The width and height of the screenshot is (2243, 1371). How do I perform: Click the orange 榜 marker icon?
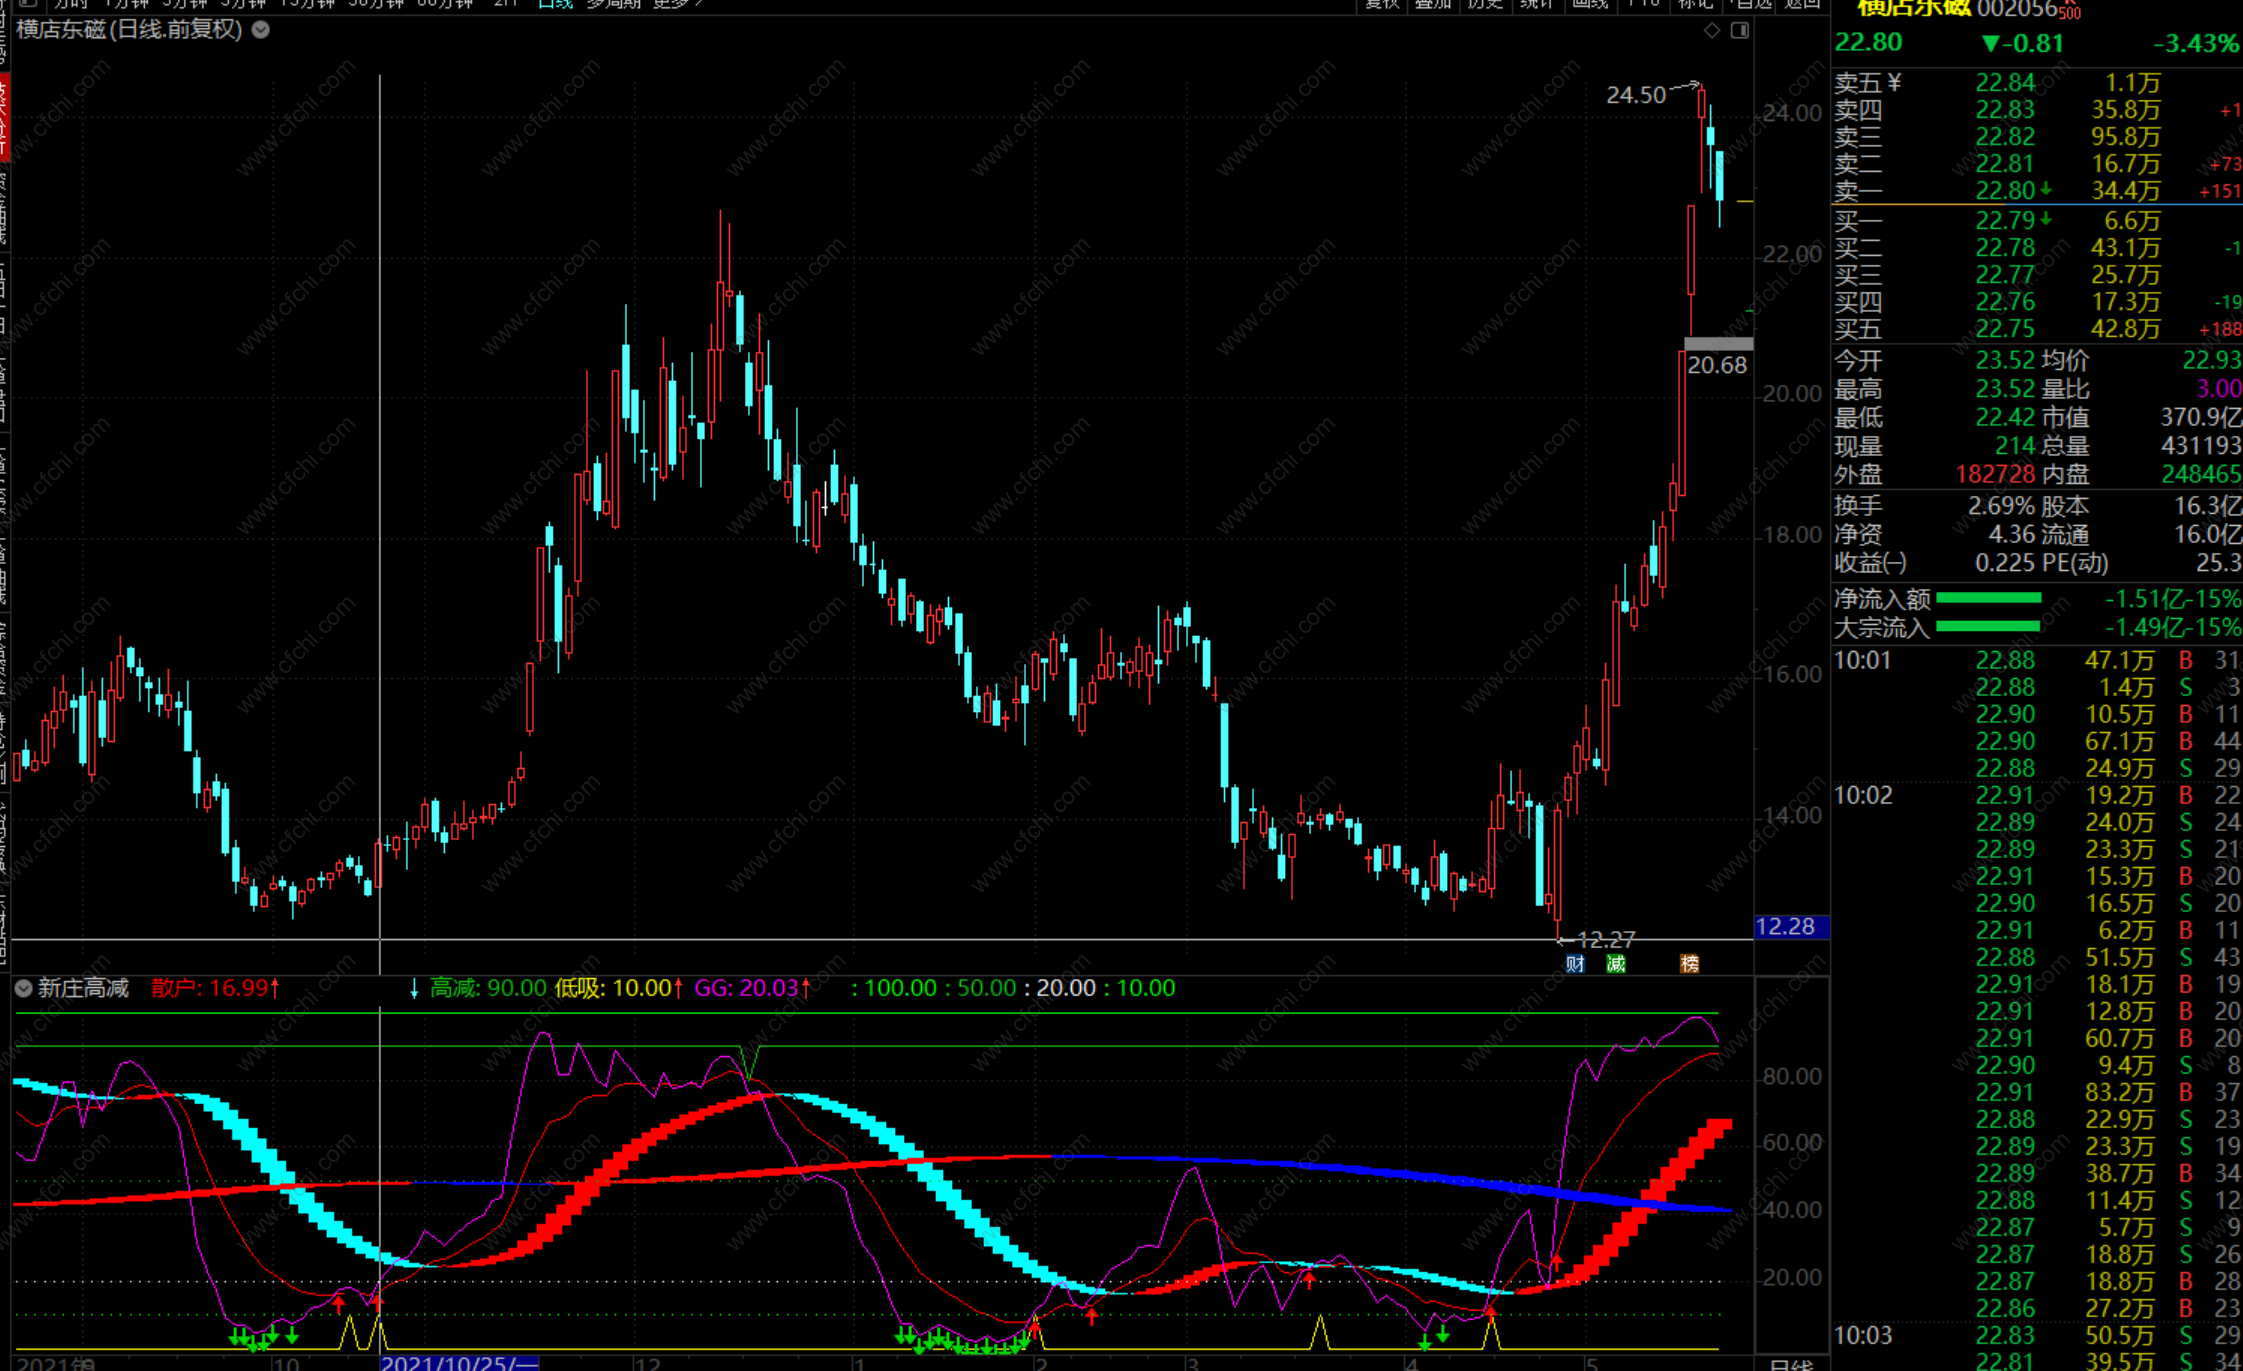(x=1689, y=963)
